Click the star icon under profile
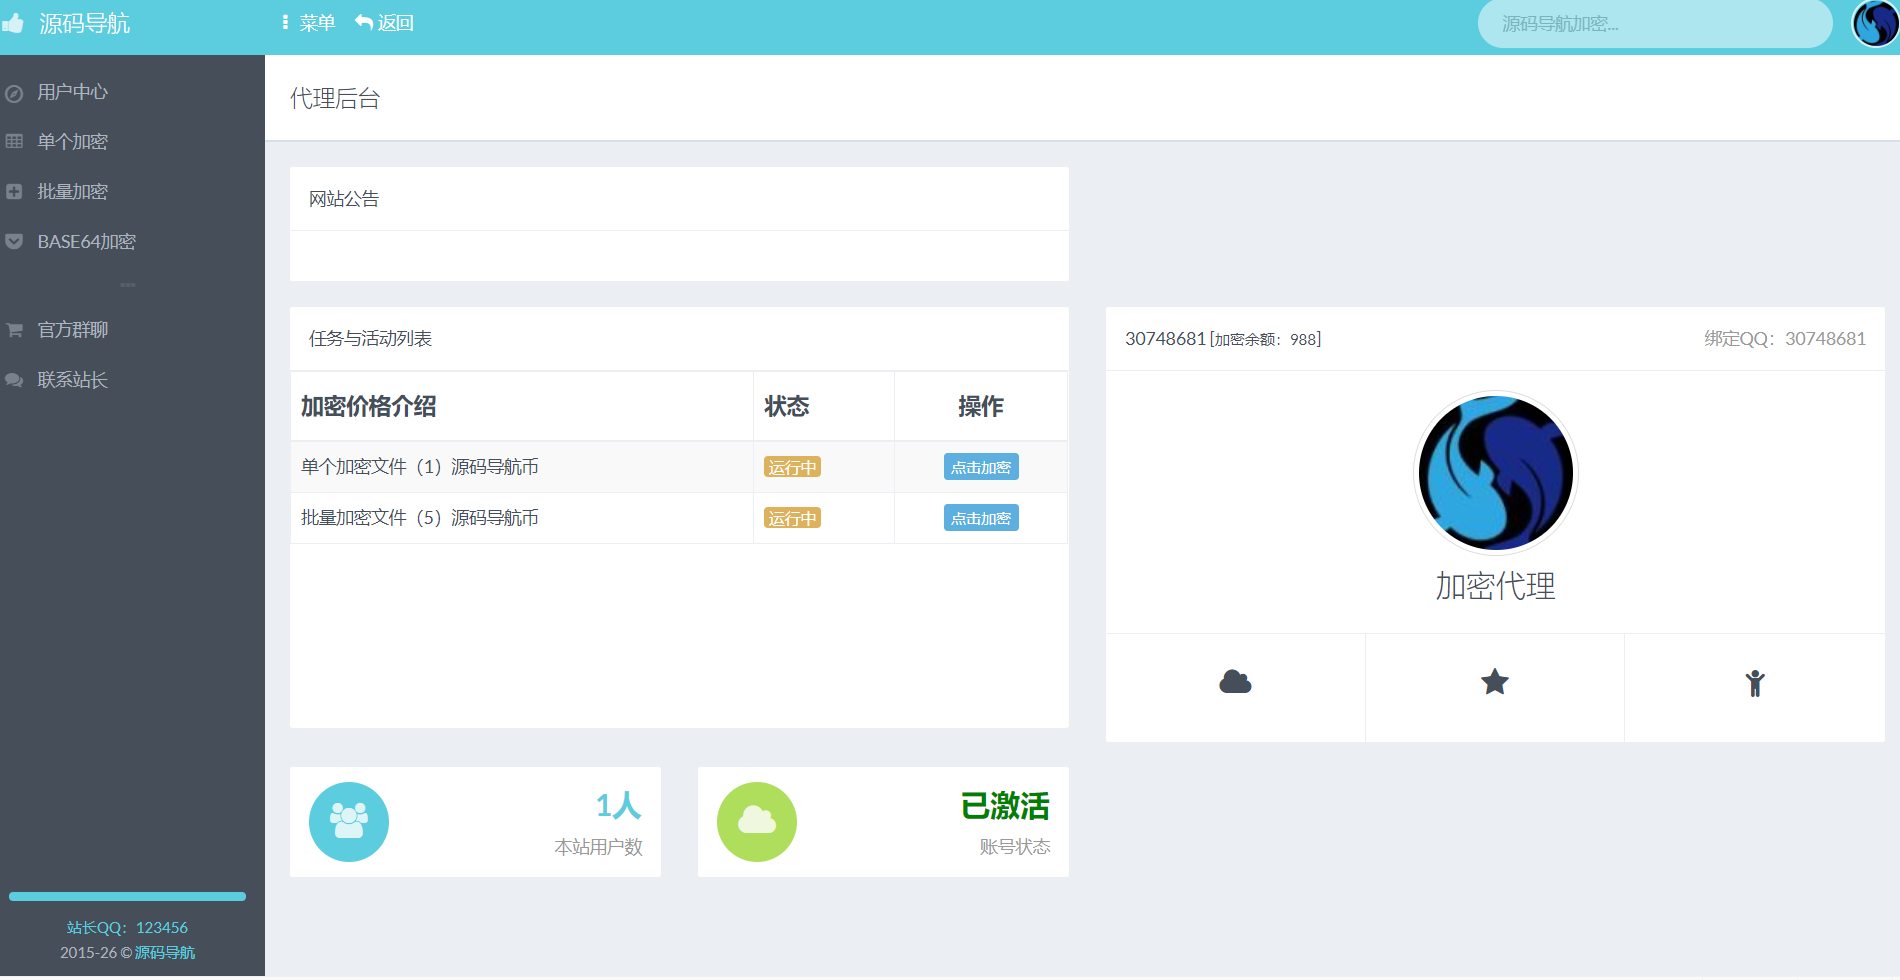Image resolution: width=1900 pixels, height=980 pixels. [1494, 683]
